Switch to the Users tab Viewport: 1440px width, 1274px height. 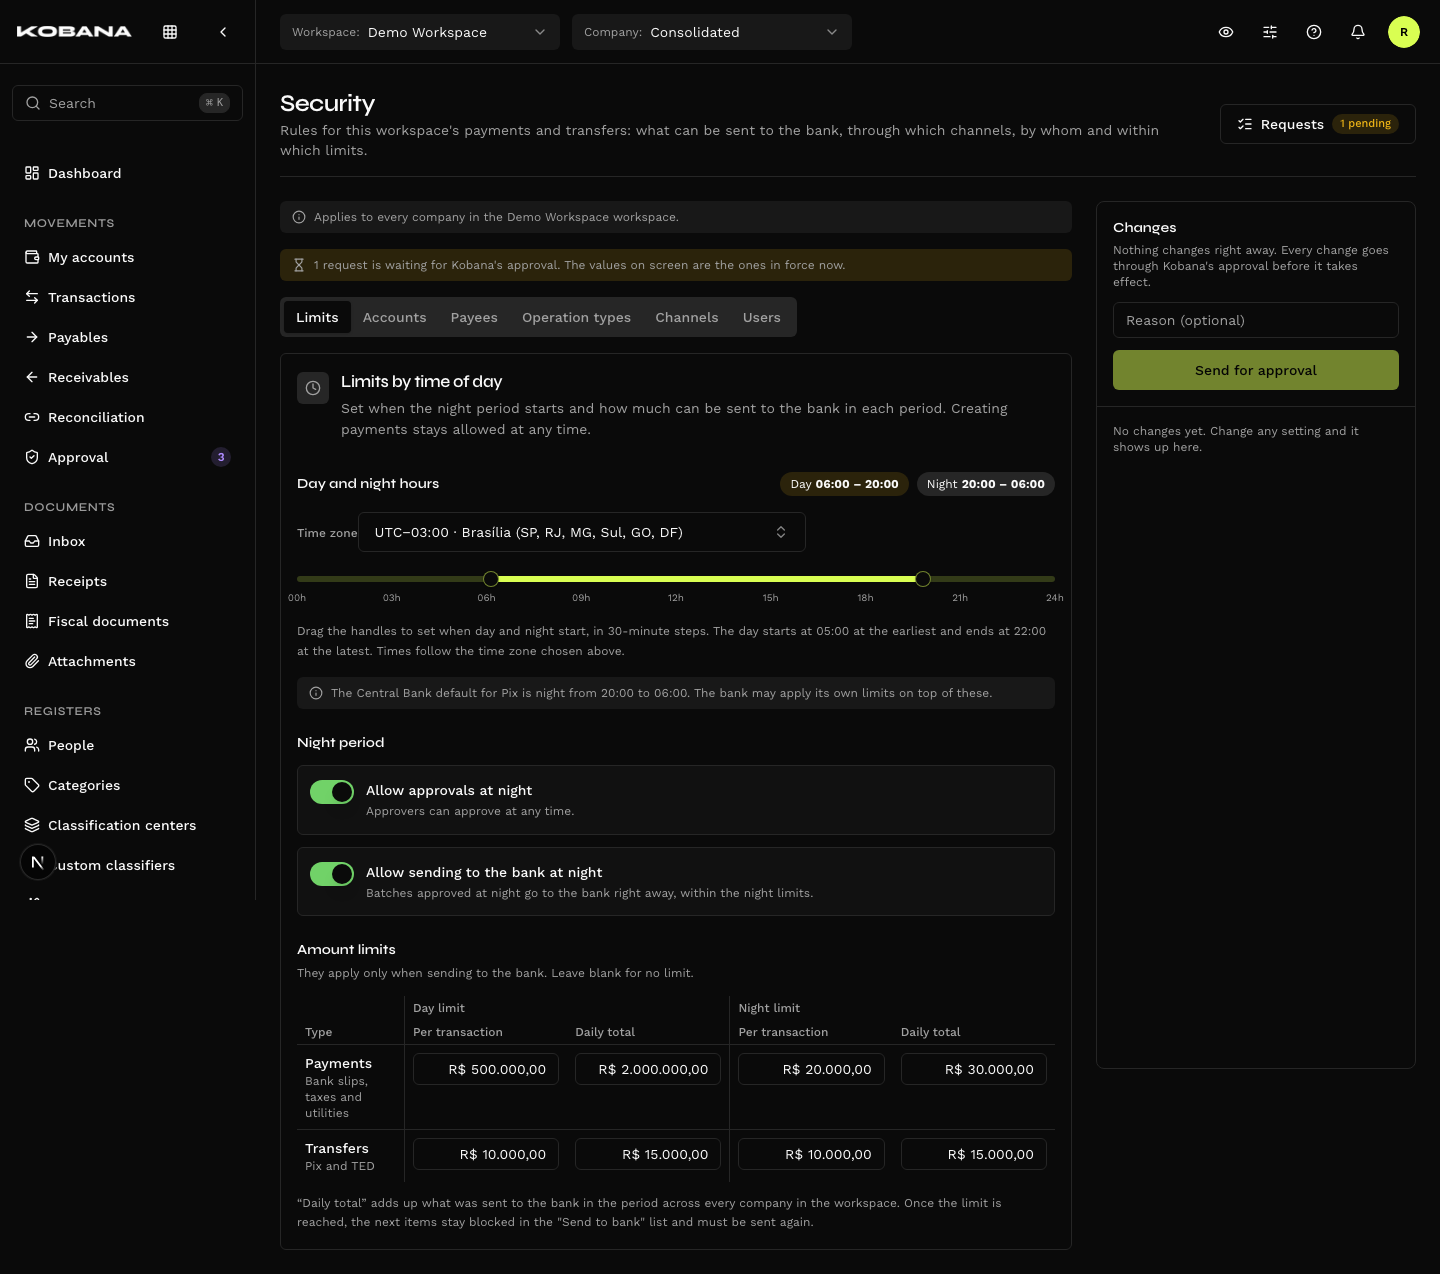tap(762, 317)
